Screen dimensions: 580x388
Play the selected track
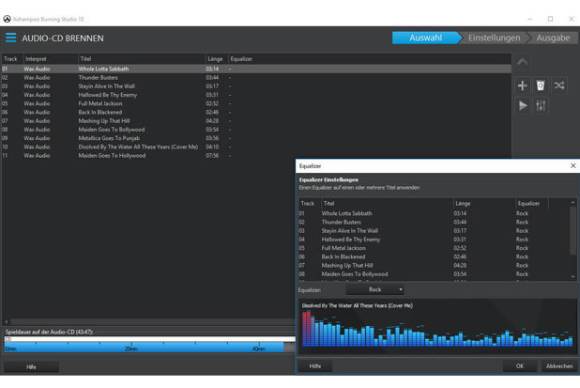click(x=523, y=106)
